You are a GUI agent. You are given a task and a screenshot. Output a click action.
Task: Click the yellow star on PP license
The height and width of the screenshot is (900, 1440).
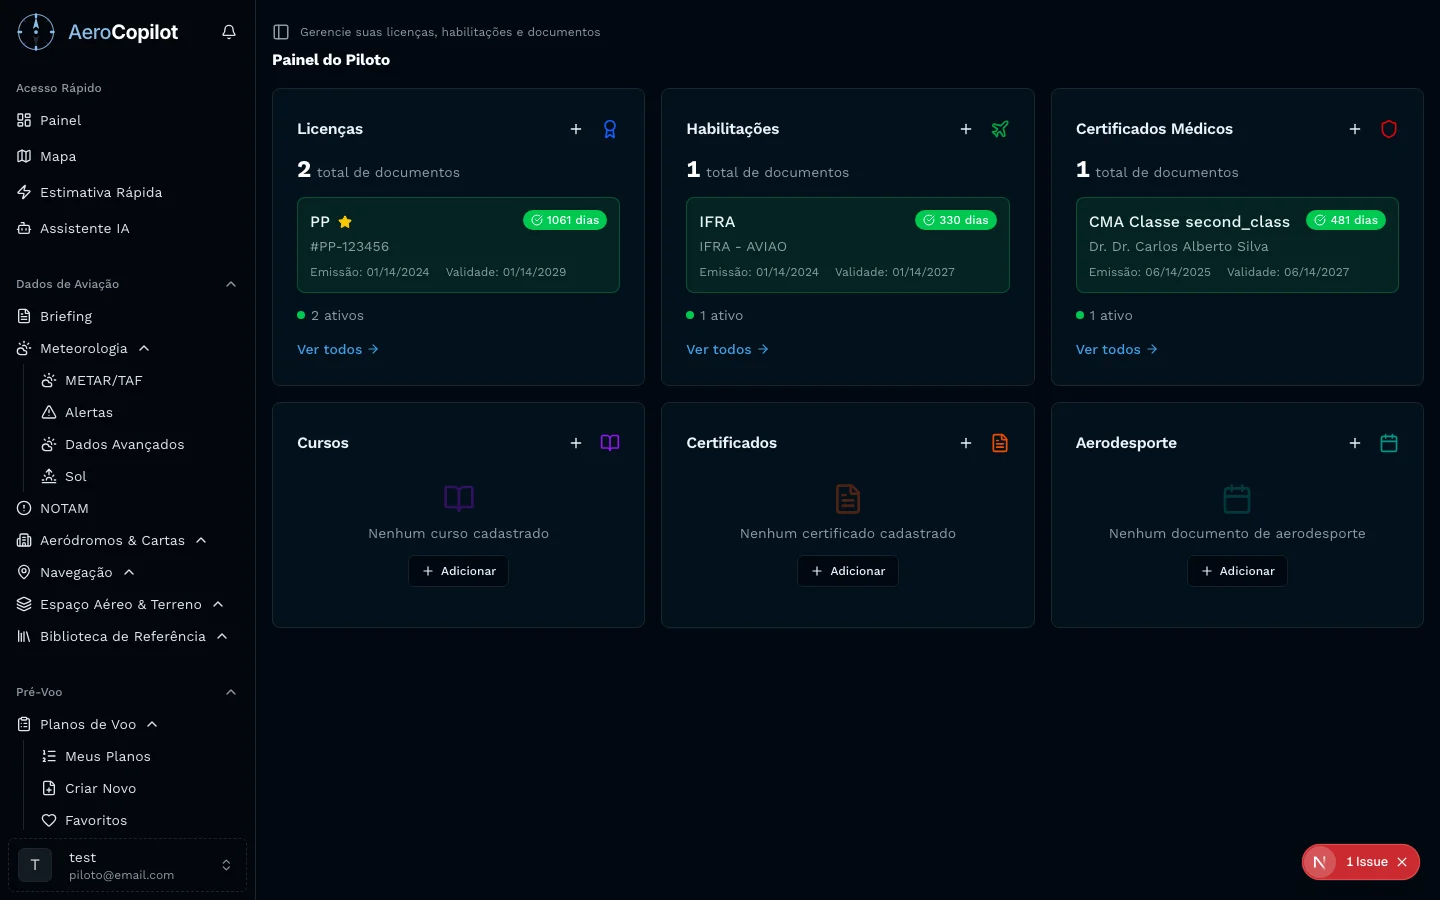pyautogui.click(x=345, y=222)
